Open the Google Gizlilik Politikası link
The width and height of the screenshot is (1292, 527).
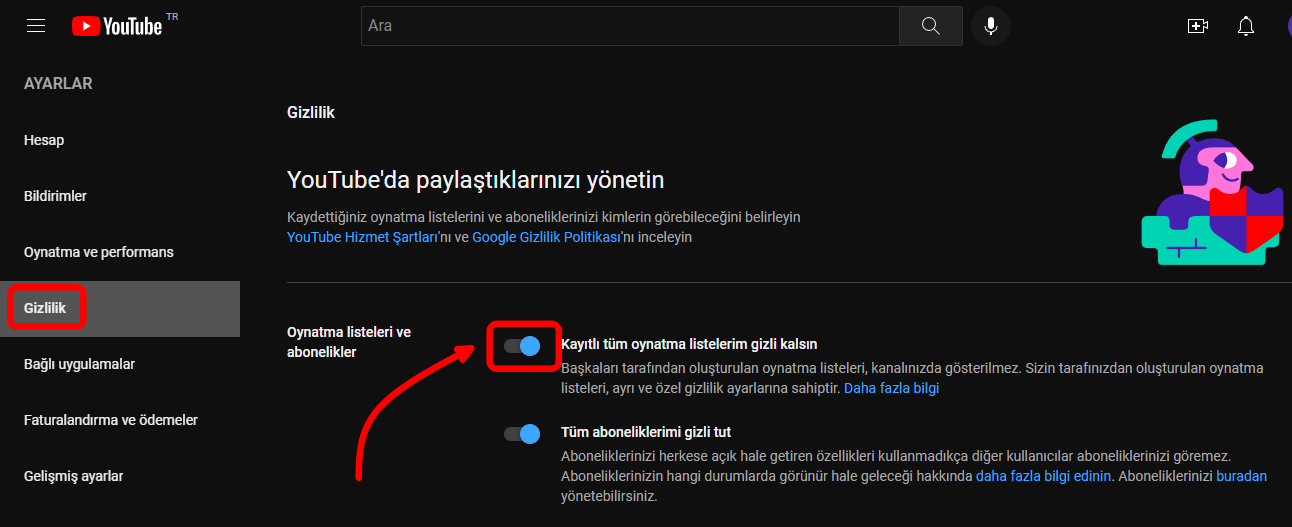click(547, 238)
